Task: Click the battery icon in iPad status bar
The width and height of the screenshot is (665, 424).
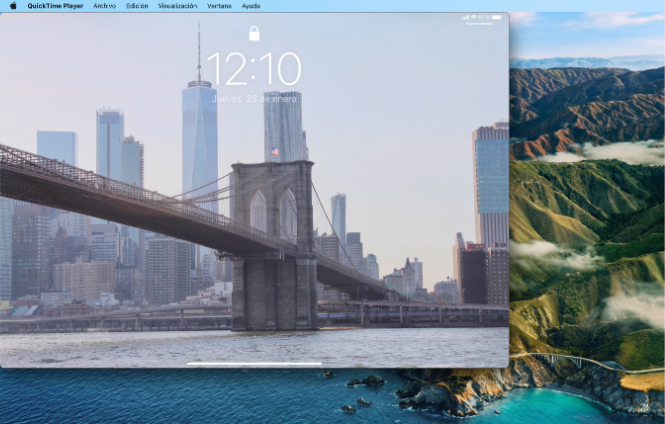Action: 496,17
